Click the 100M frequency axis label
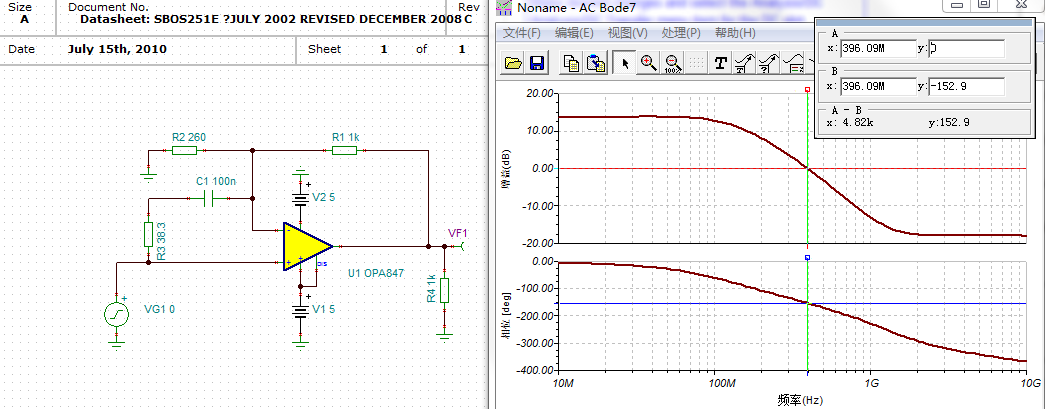 (721, 384)
